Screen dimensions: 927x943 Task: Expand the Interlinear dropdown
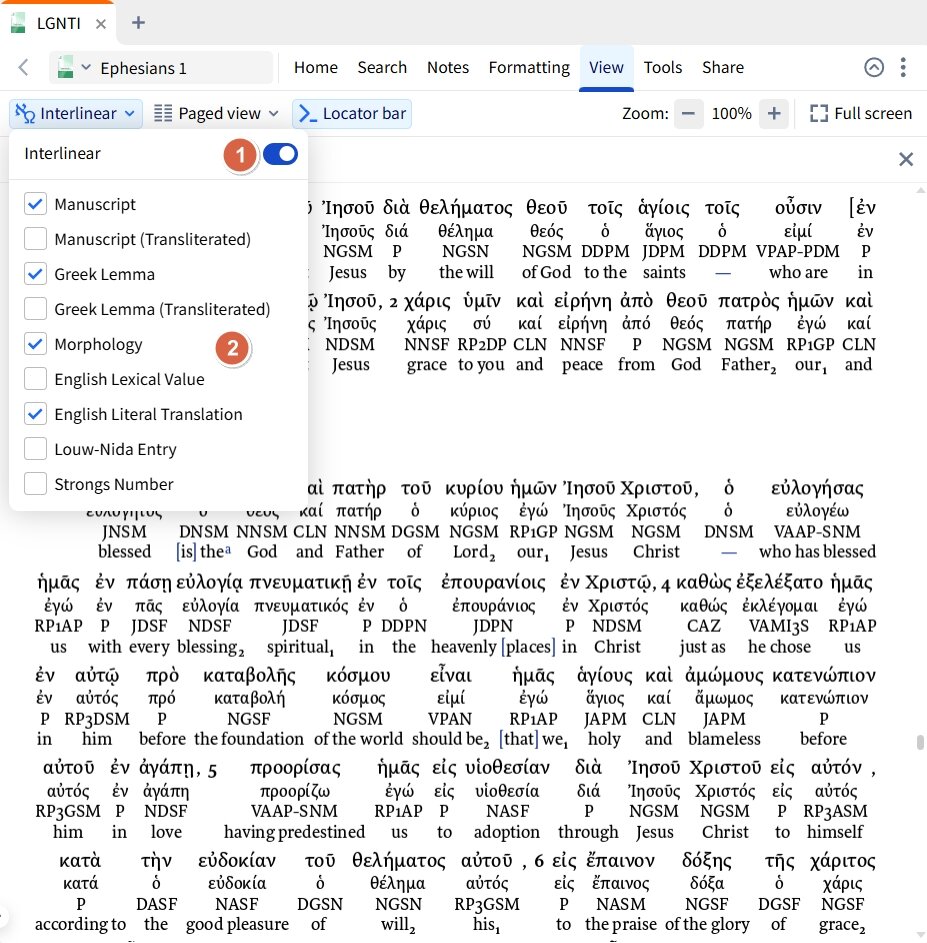[76, 114]
